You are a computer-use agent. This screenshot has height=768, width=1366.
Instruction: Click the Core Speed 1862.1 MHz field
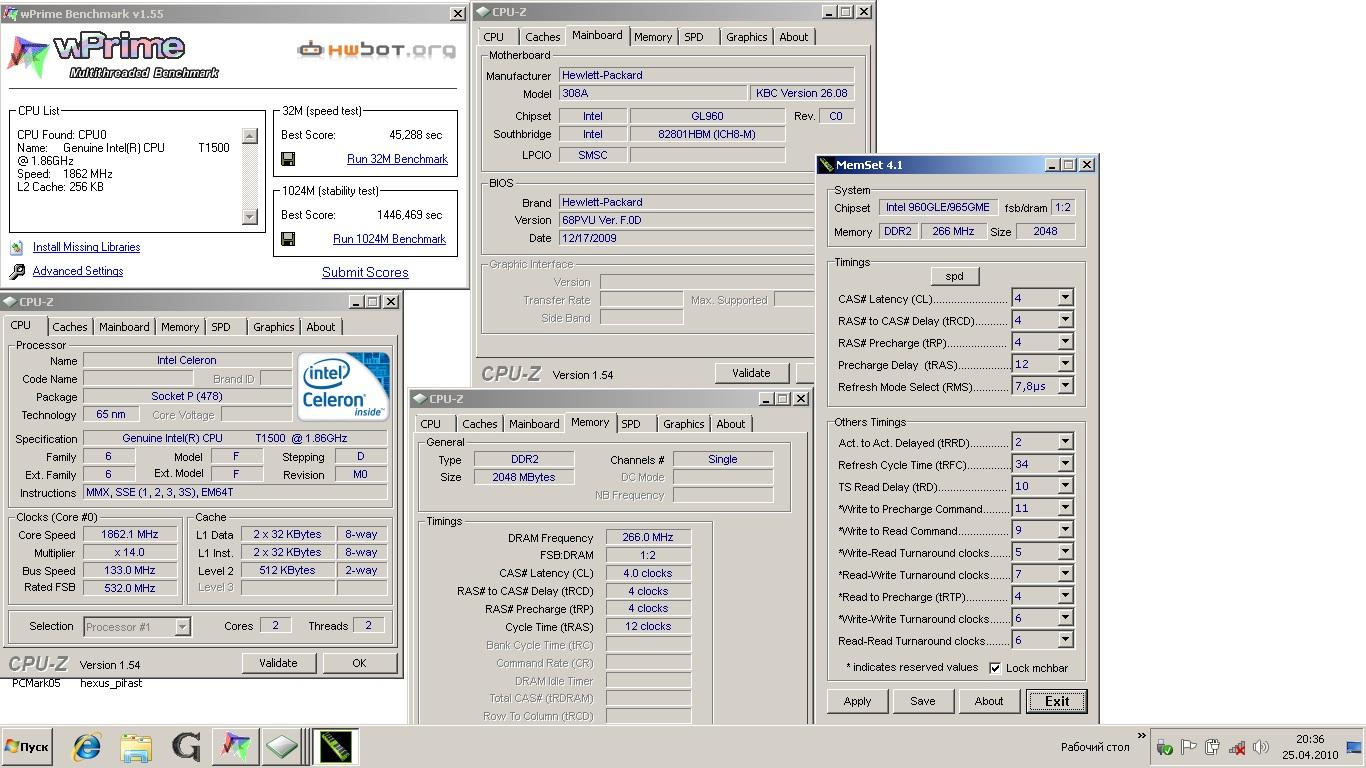130,535
